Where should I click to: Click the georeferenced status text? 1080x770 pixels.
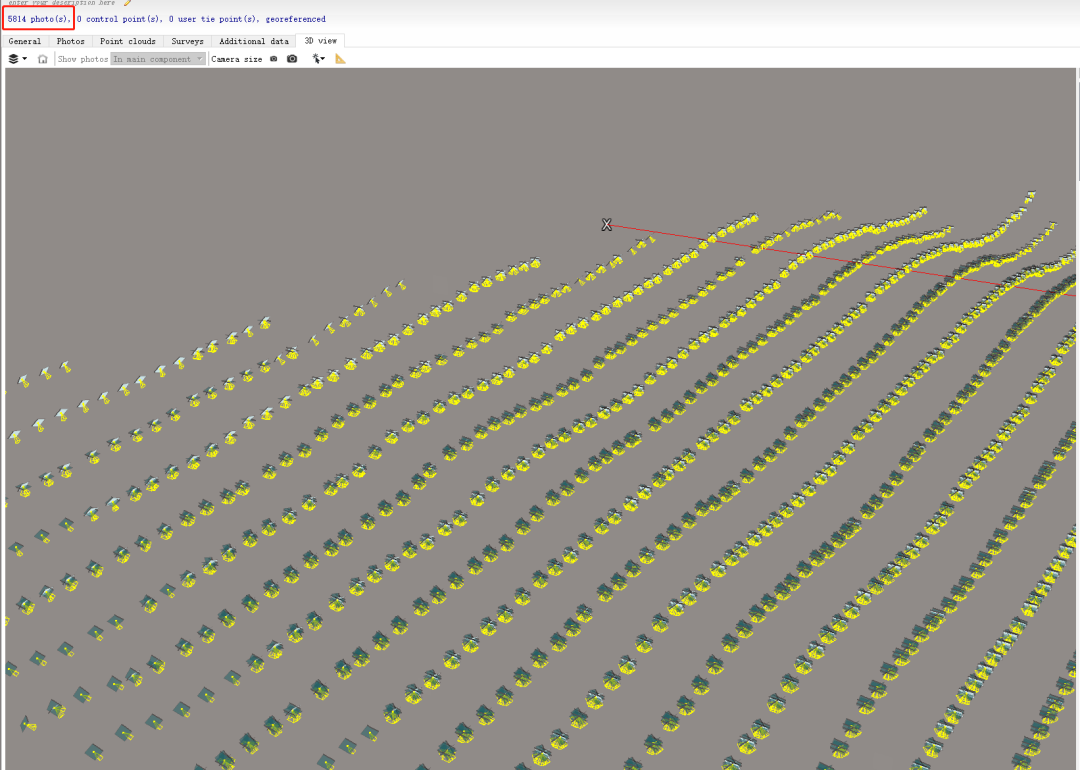(295, 19)
